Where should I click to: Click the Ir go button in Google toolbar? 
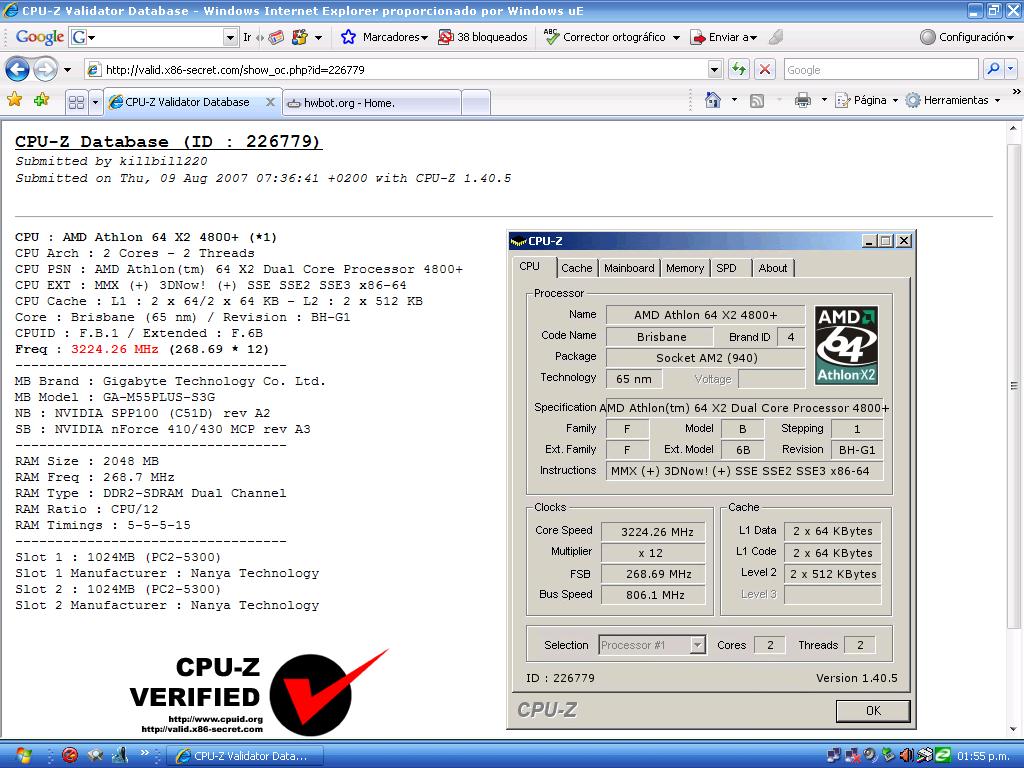tap(247, 37)
